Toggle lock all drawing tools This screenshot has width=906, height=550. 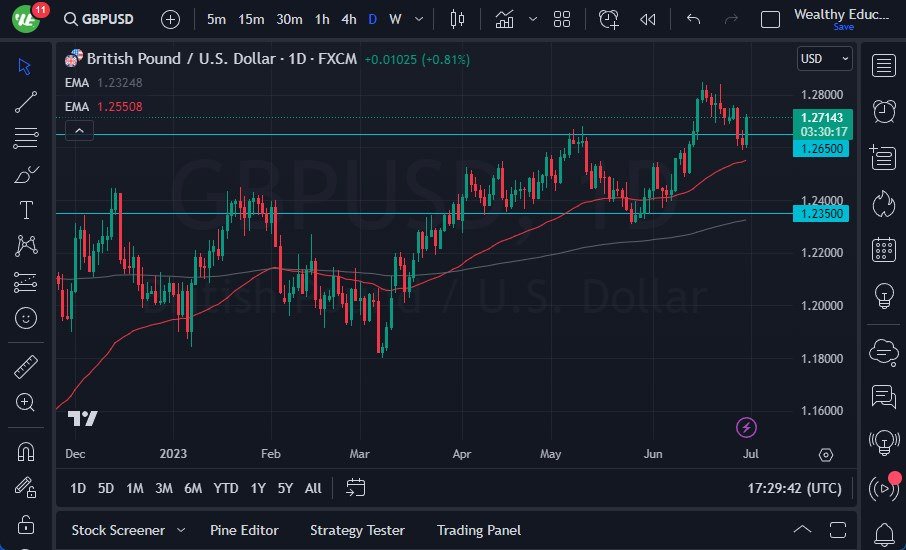coord(26,524)
